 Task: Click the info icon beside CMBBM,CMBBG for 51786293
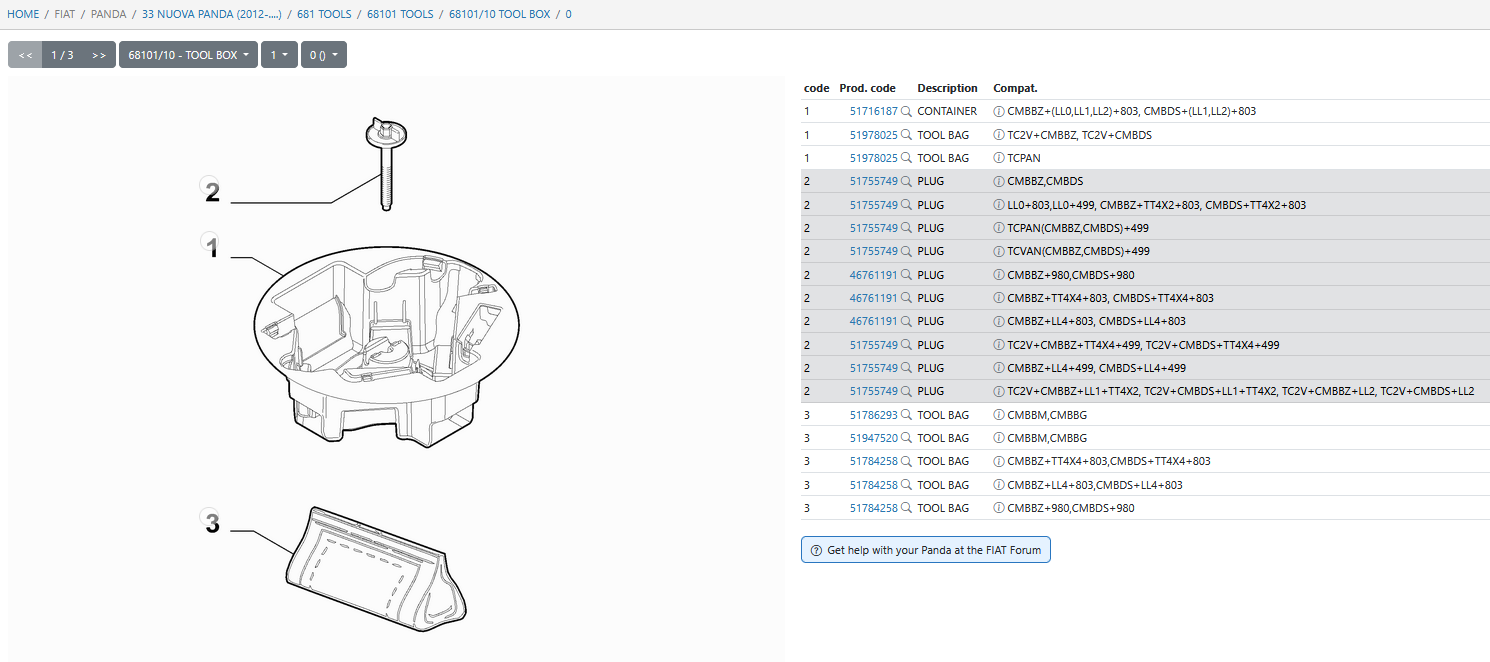(998, 415)
